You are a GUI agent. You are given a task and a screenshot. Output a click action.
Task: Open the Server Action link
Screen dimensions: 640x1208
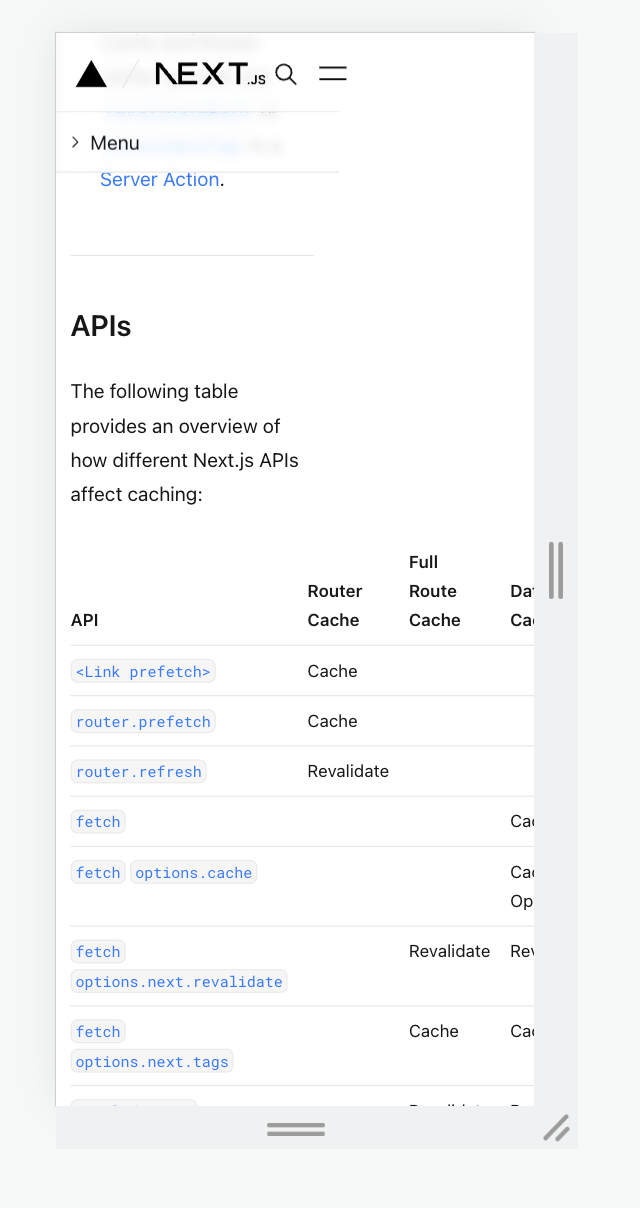click(159, 179)
